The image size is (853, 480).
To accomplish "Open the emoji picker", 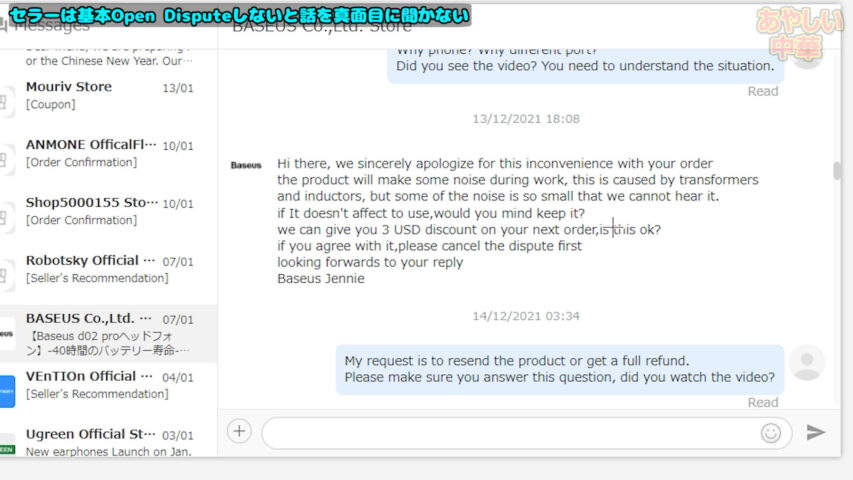I will (770, 433).
